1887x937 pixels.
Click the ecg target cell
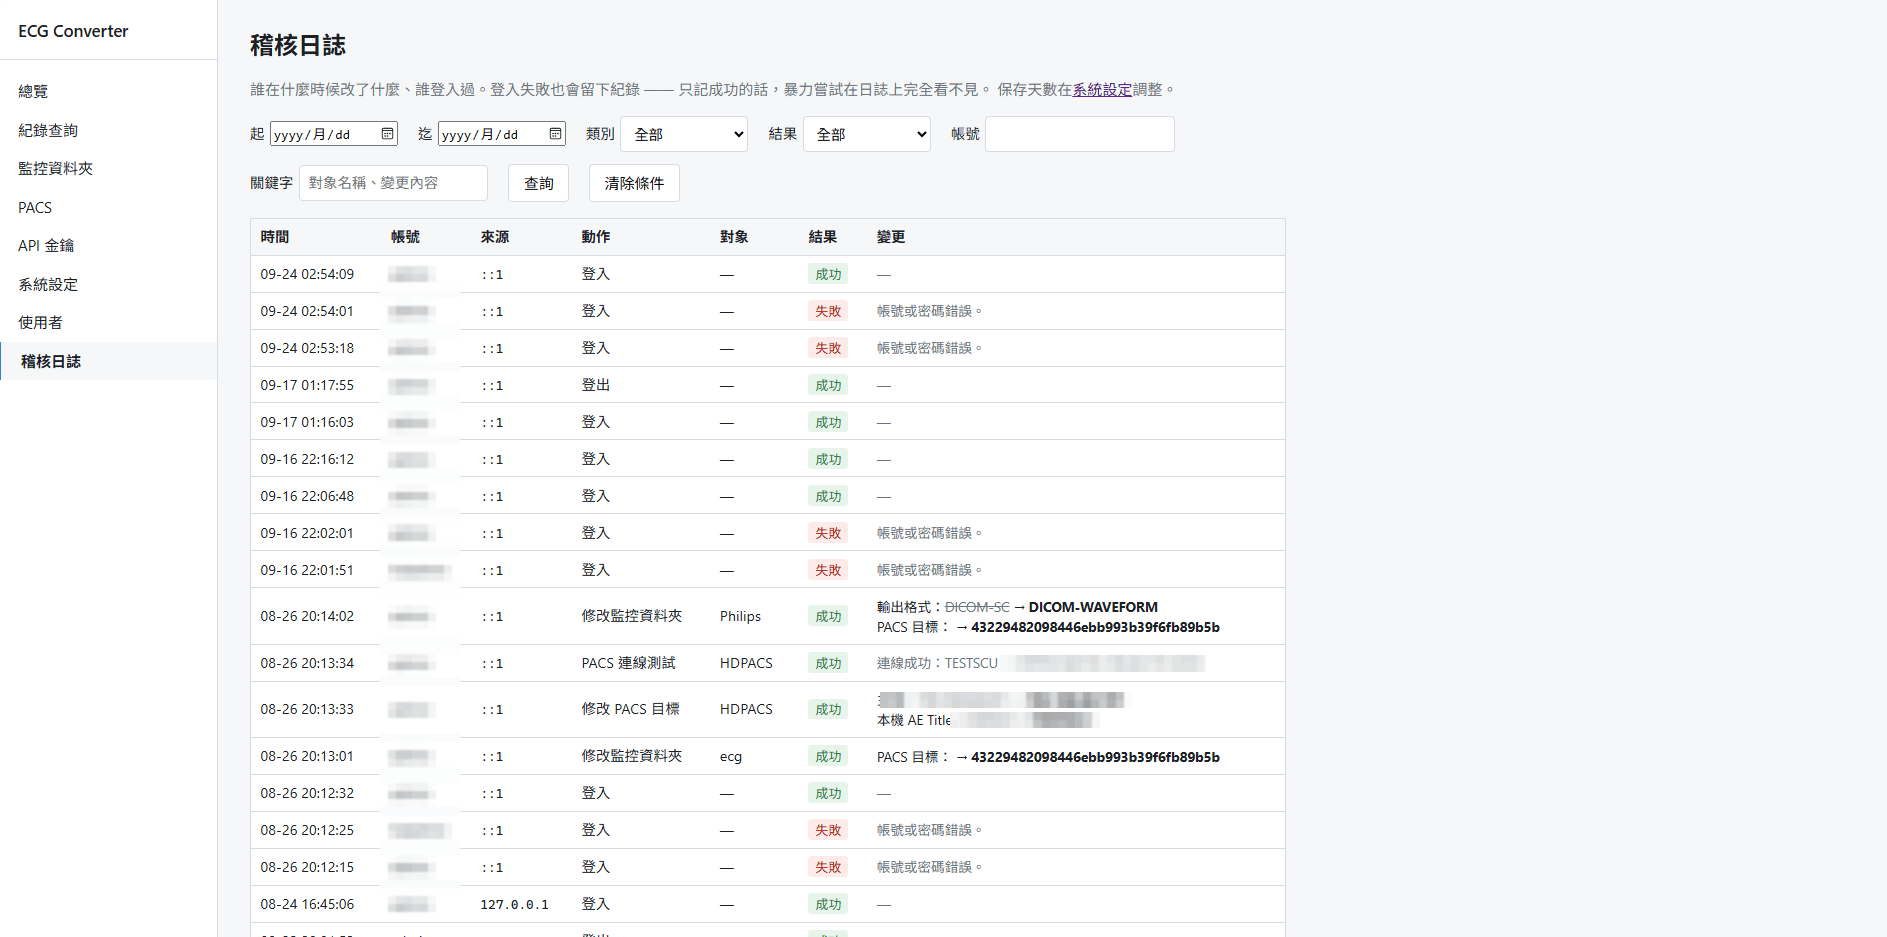731,757
